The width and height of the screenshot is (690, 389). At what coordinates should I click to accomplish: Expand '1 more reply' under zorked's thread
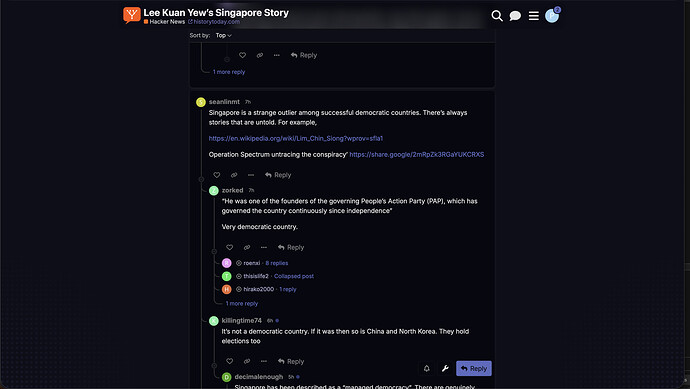coord(242,304)
